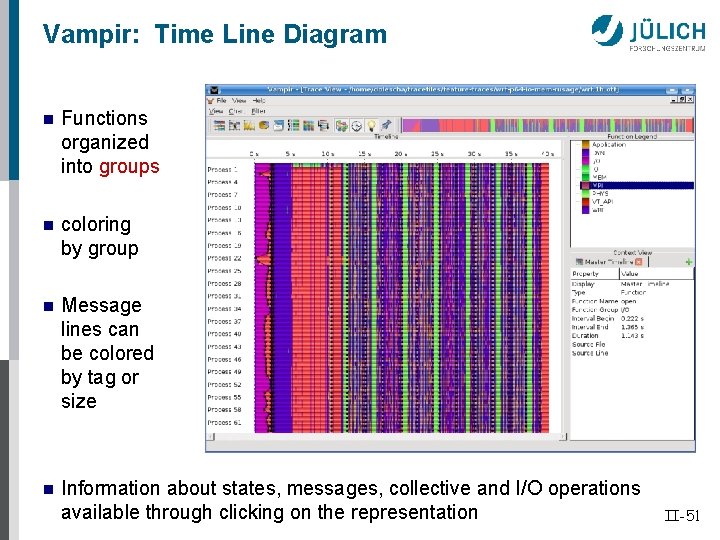This screenshot has height=540, width=720.
Task: Select highlighted MPI row in legend
Action: [x=636, y=186]
